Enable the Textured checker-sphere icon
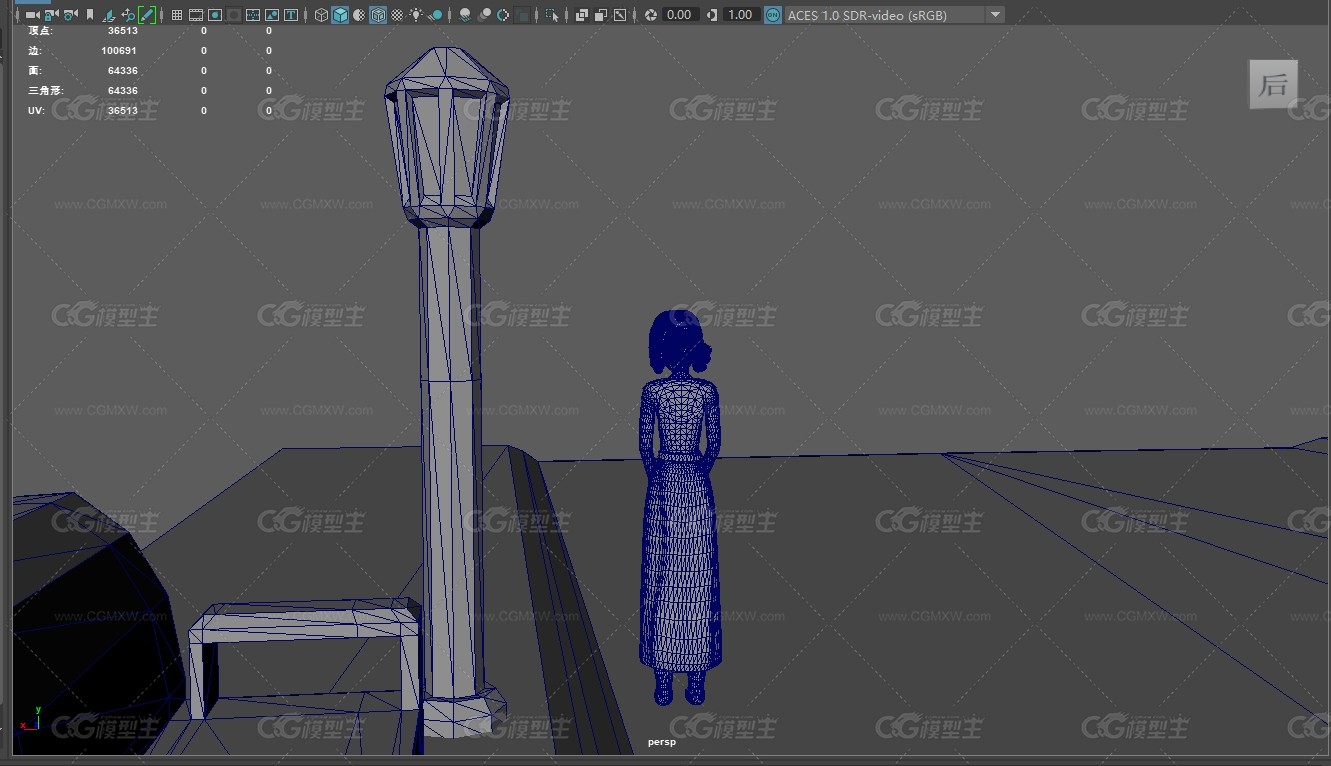The height and width of the screenshot is (766, 1331). tap(397, 15)
